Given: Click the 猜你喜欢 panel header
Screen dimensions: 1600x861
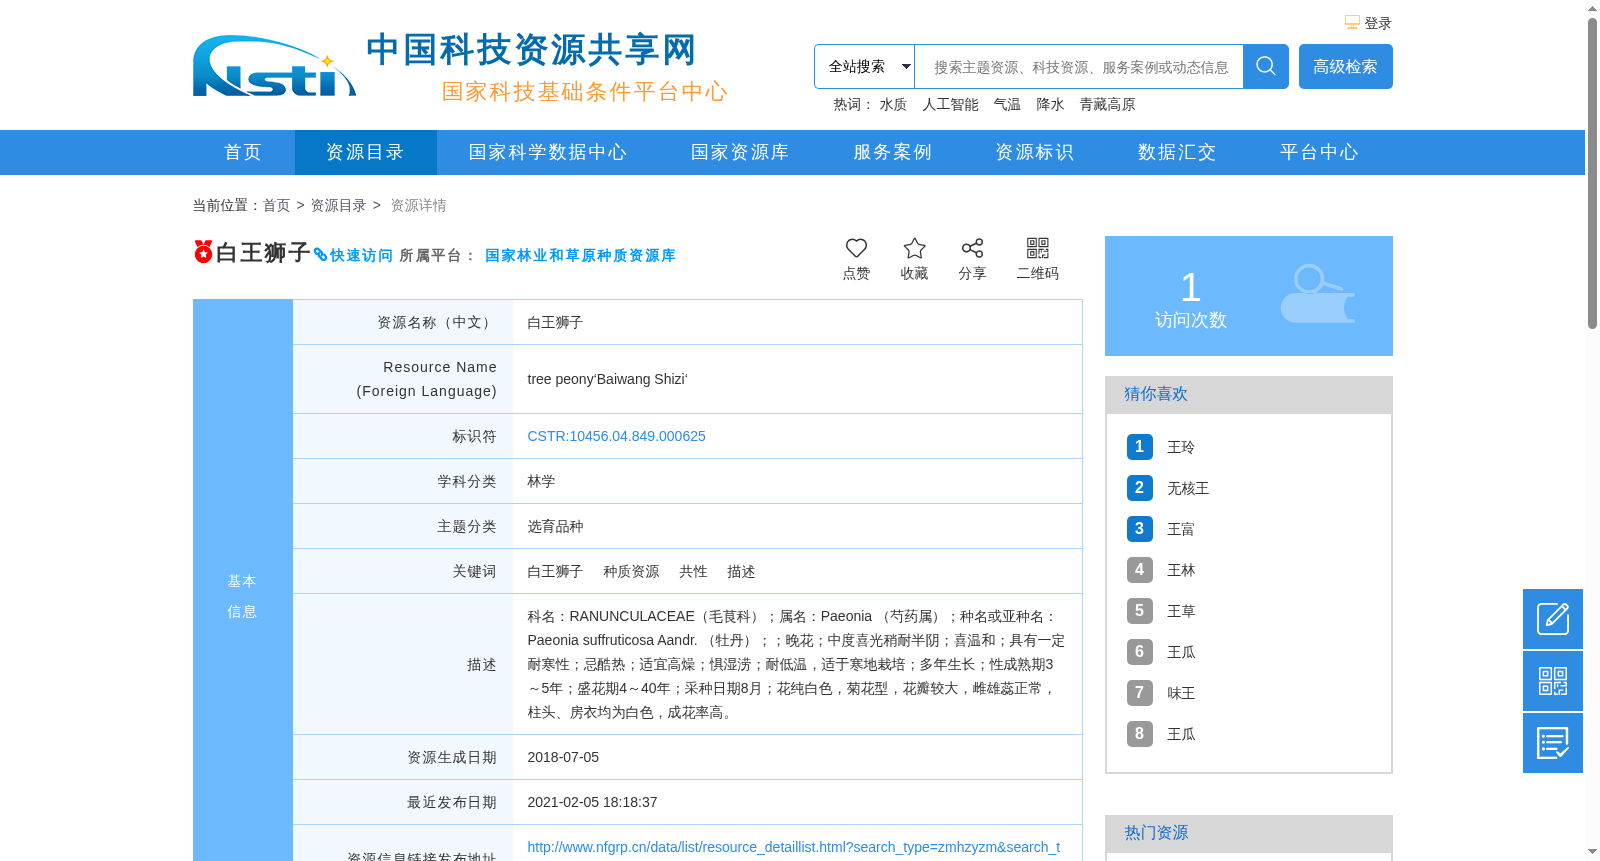Looking at the screenshot, I should [x=1249, y=394].
